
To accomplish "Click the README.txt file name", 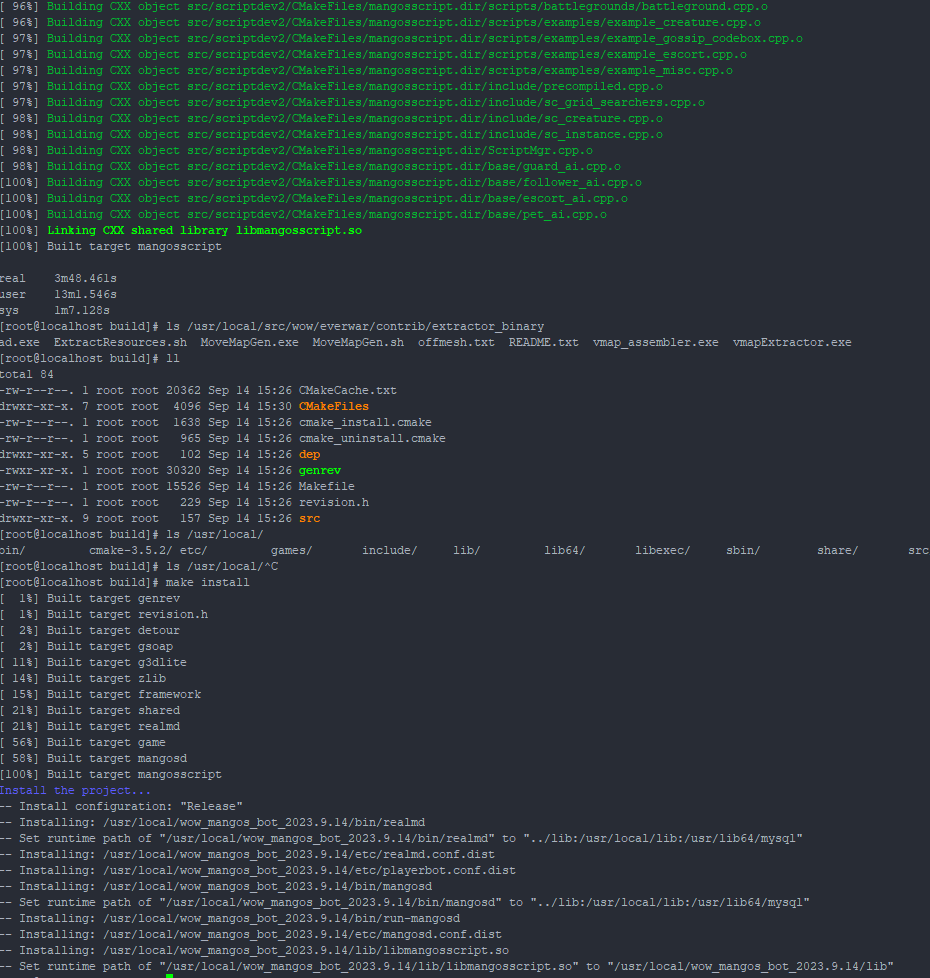I will coord(543,342).
